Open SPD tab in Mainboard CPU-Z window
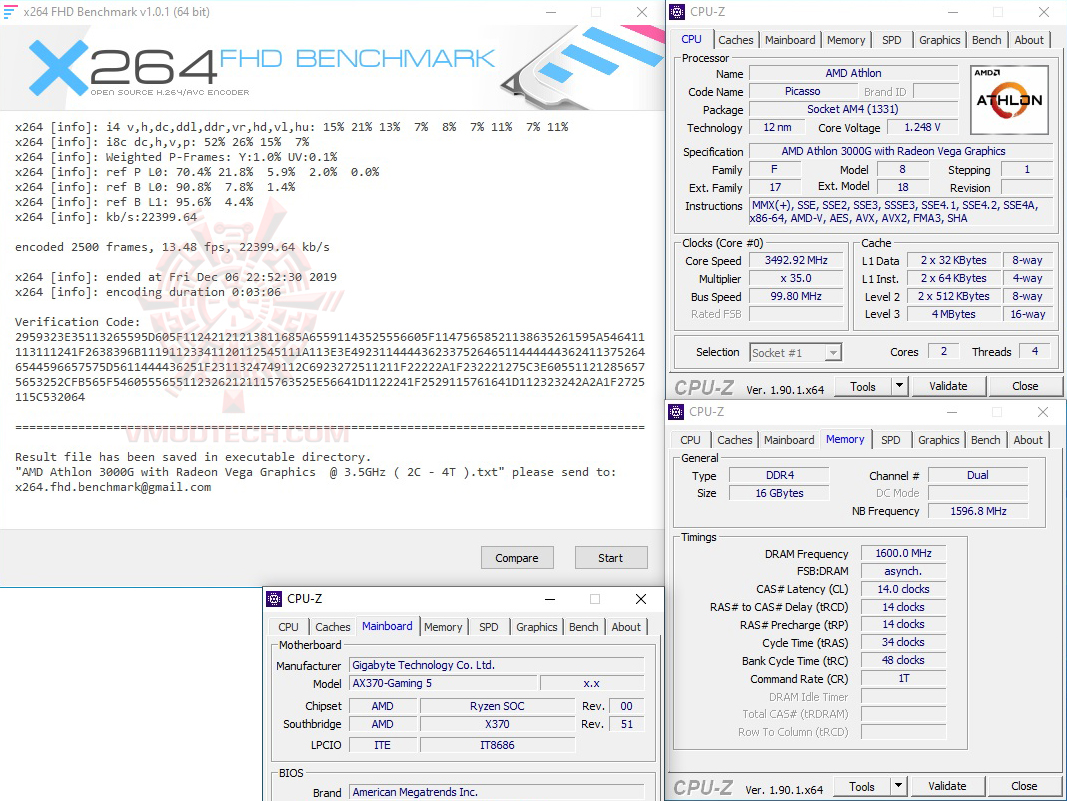 pos(489,627)
